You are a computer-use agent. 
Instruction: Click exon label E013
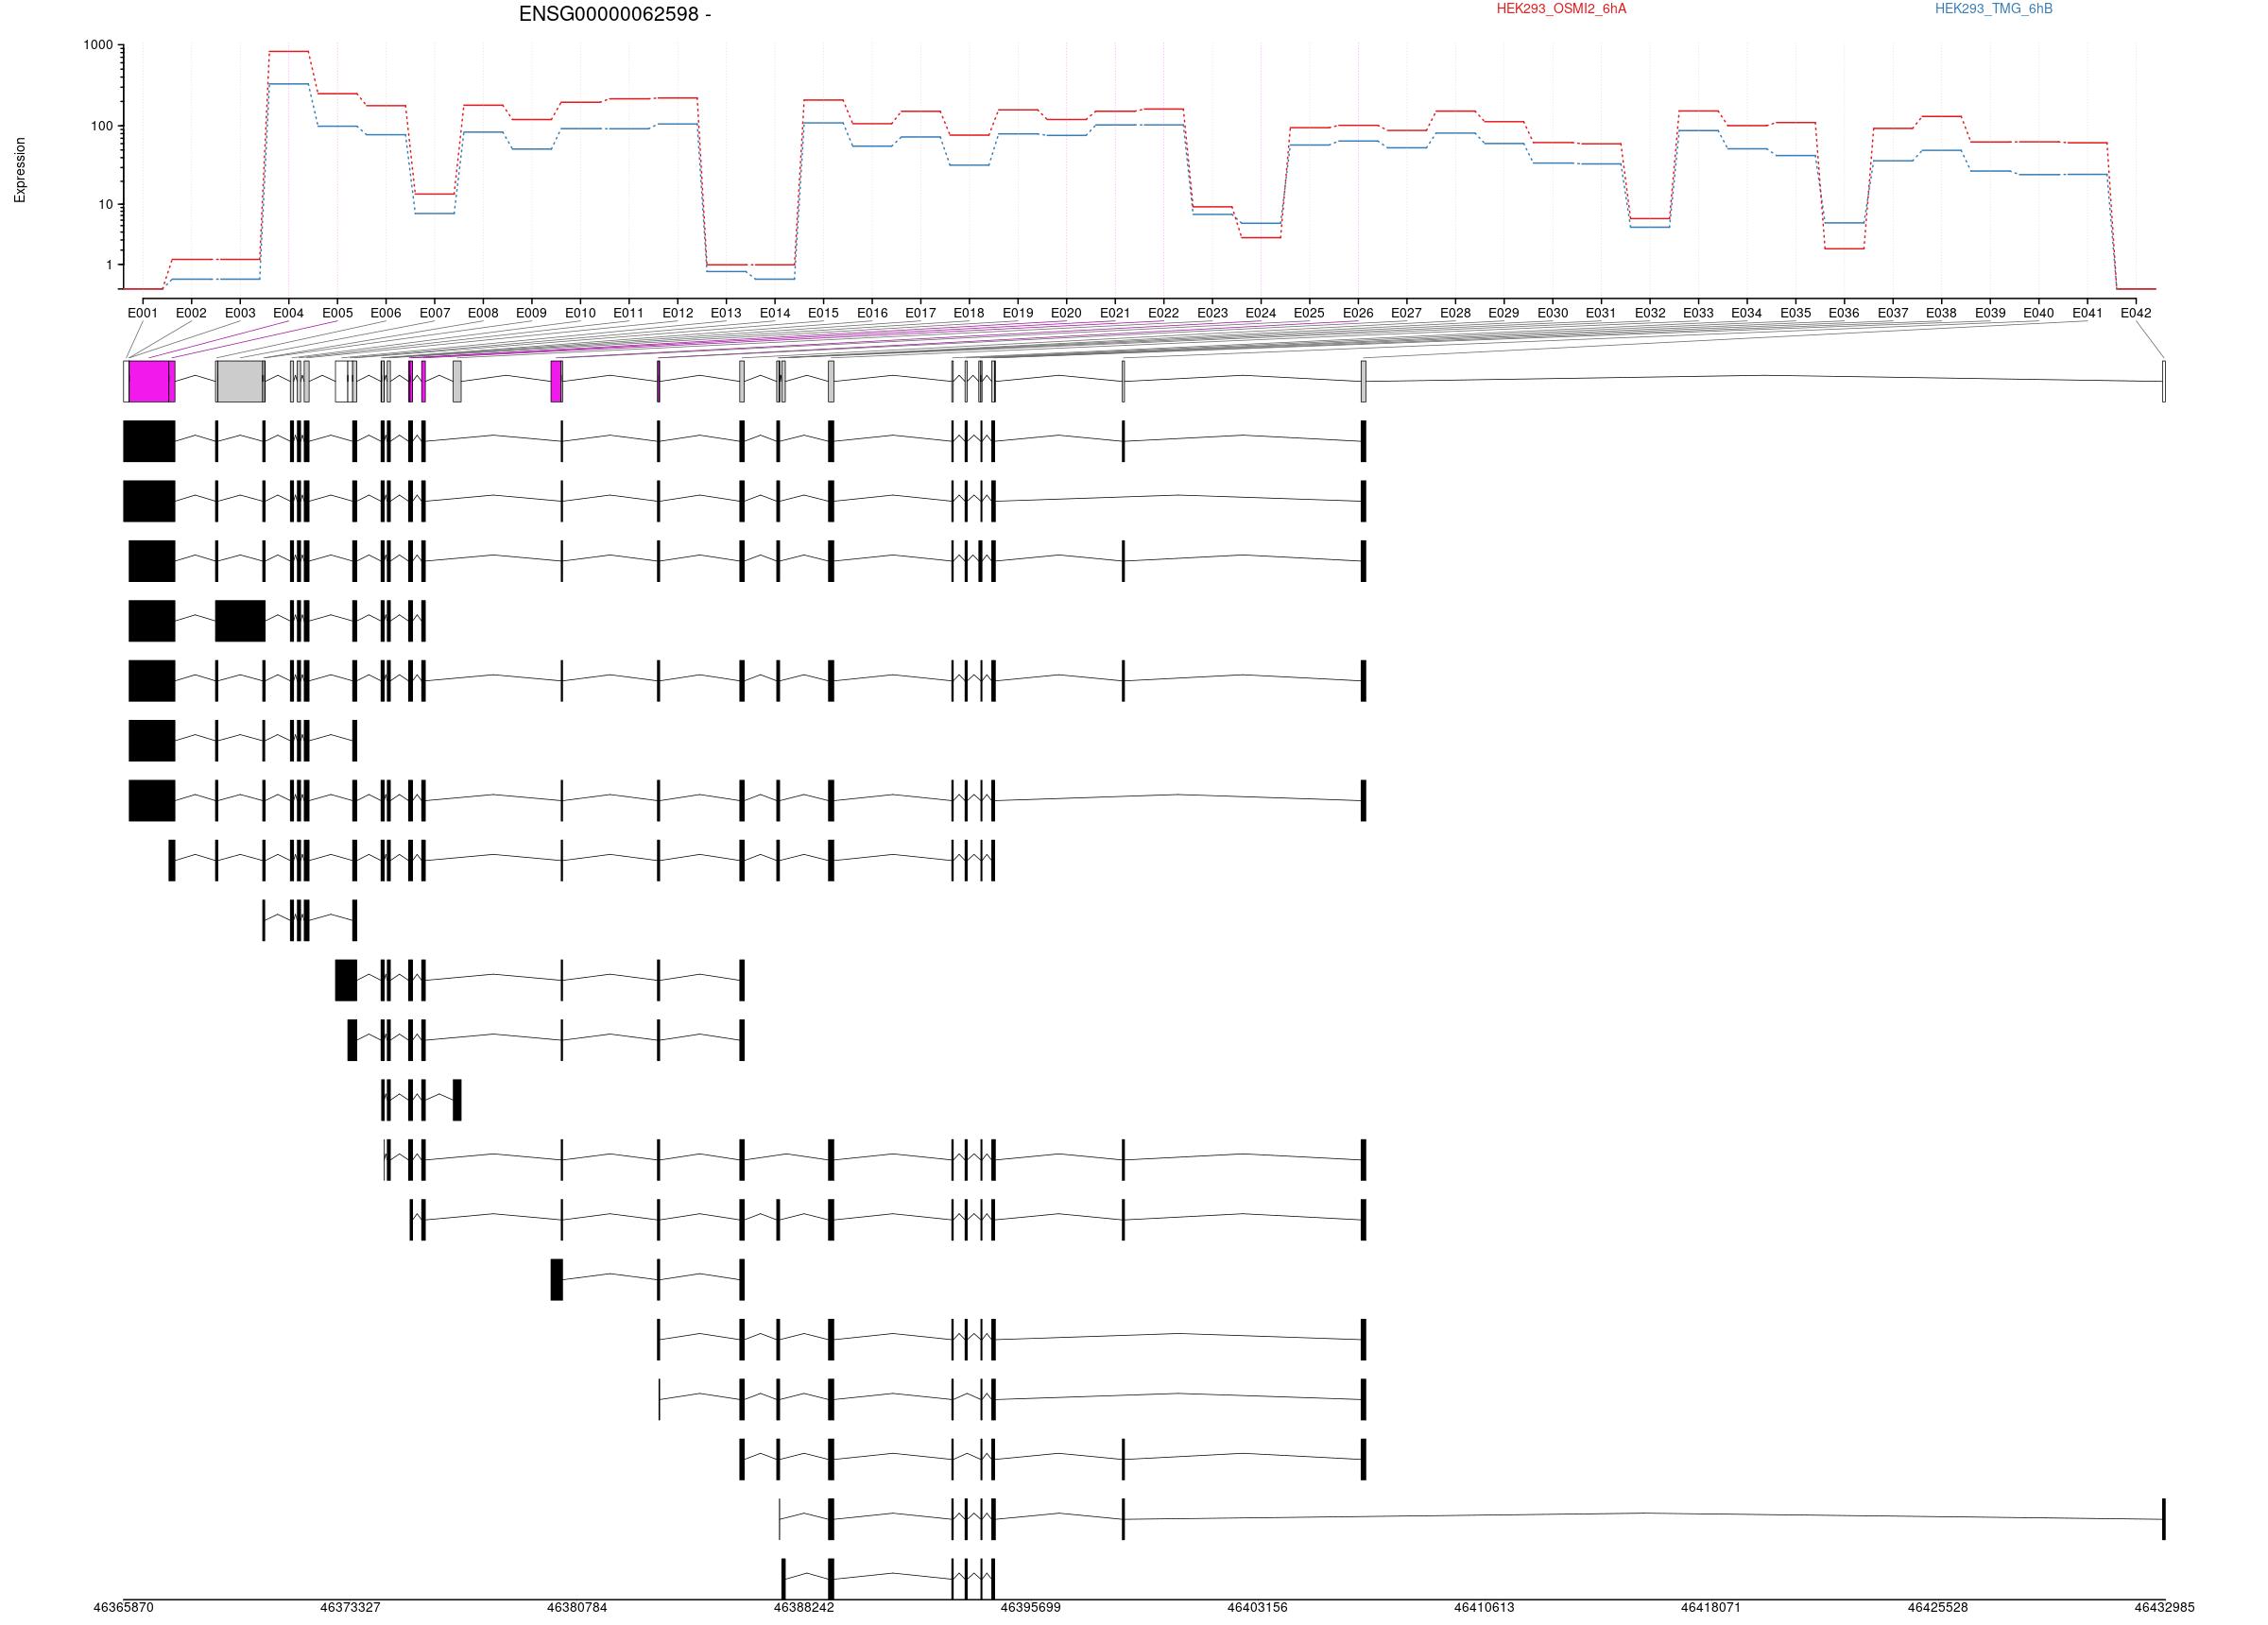[726, 313]
